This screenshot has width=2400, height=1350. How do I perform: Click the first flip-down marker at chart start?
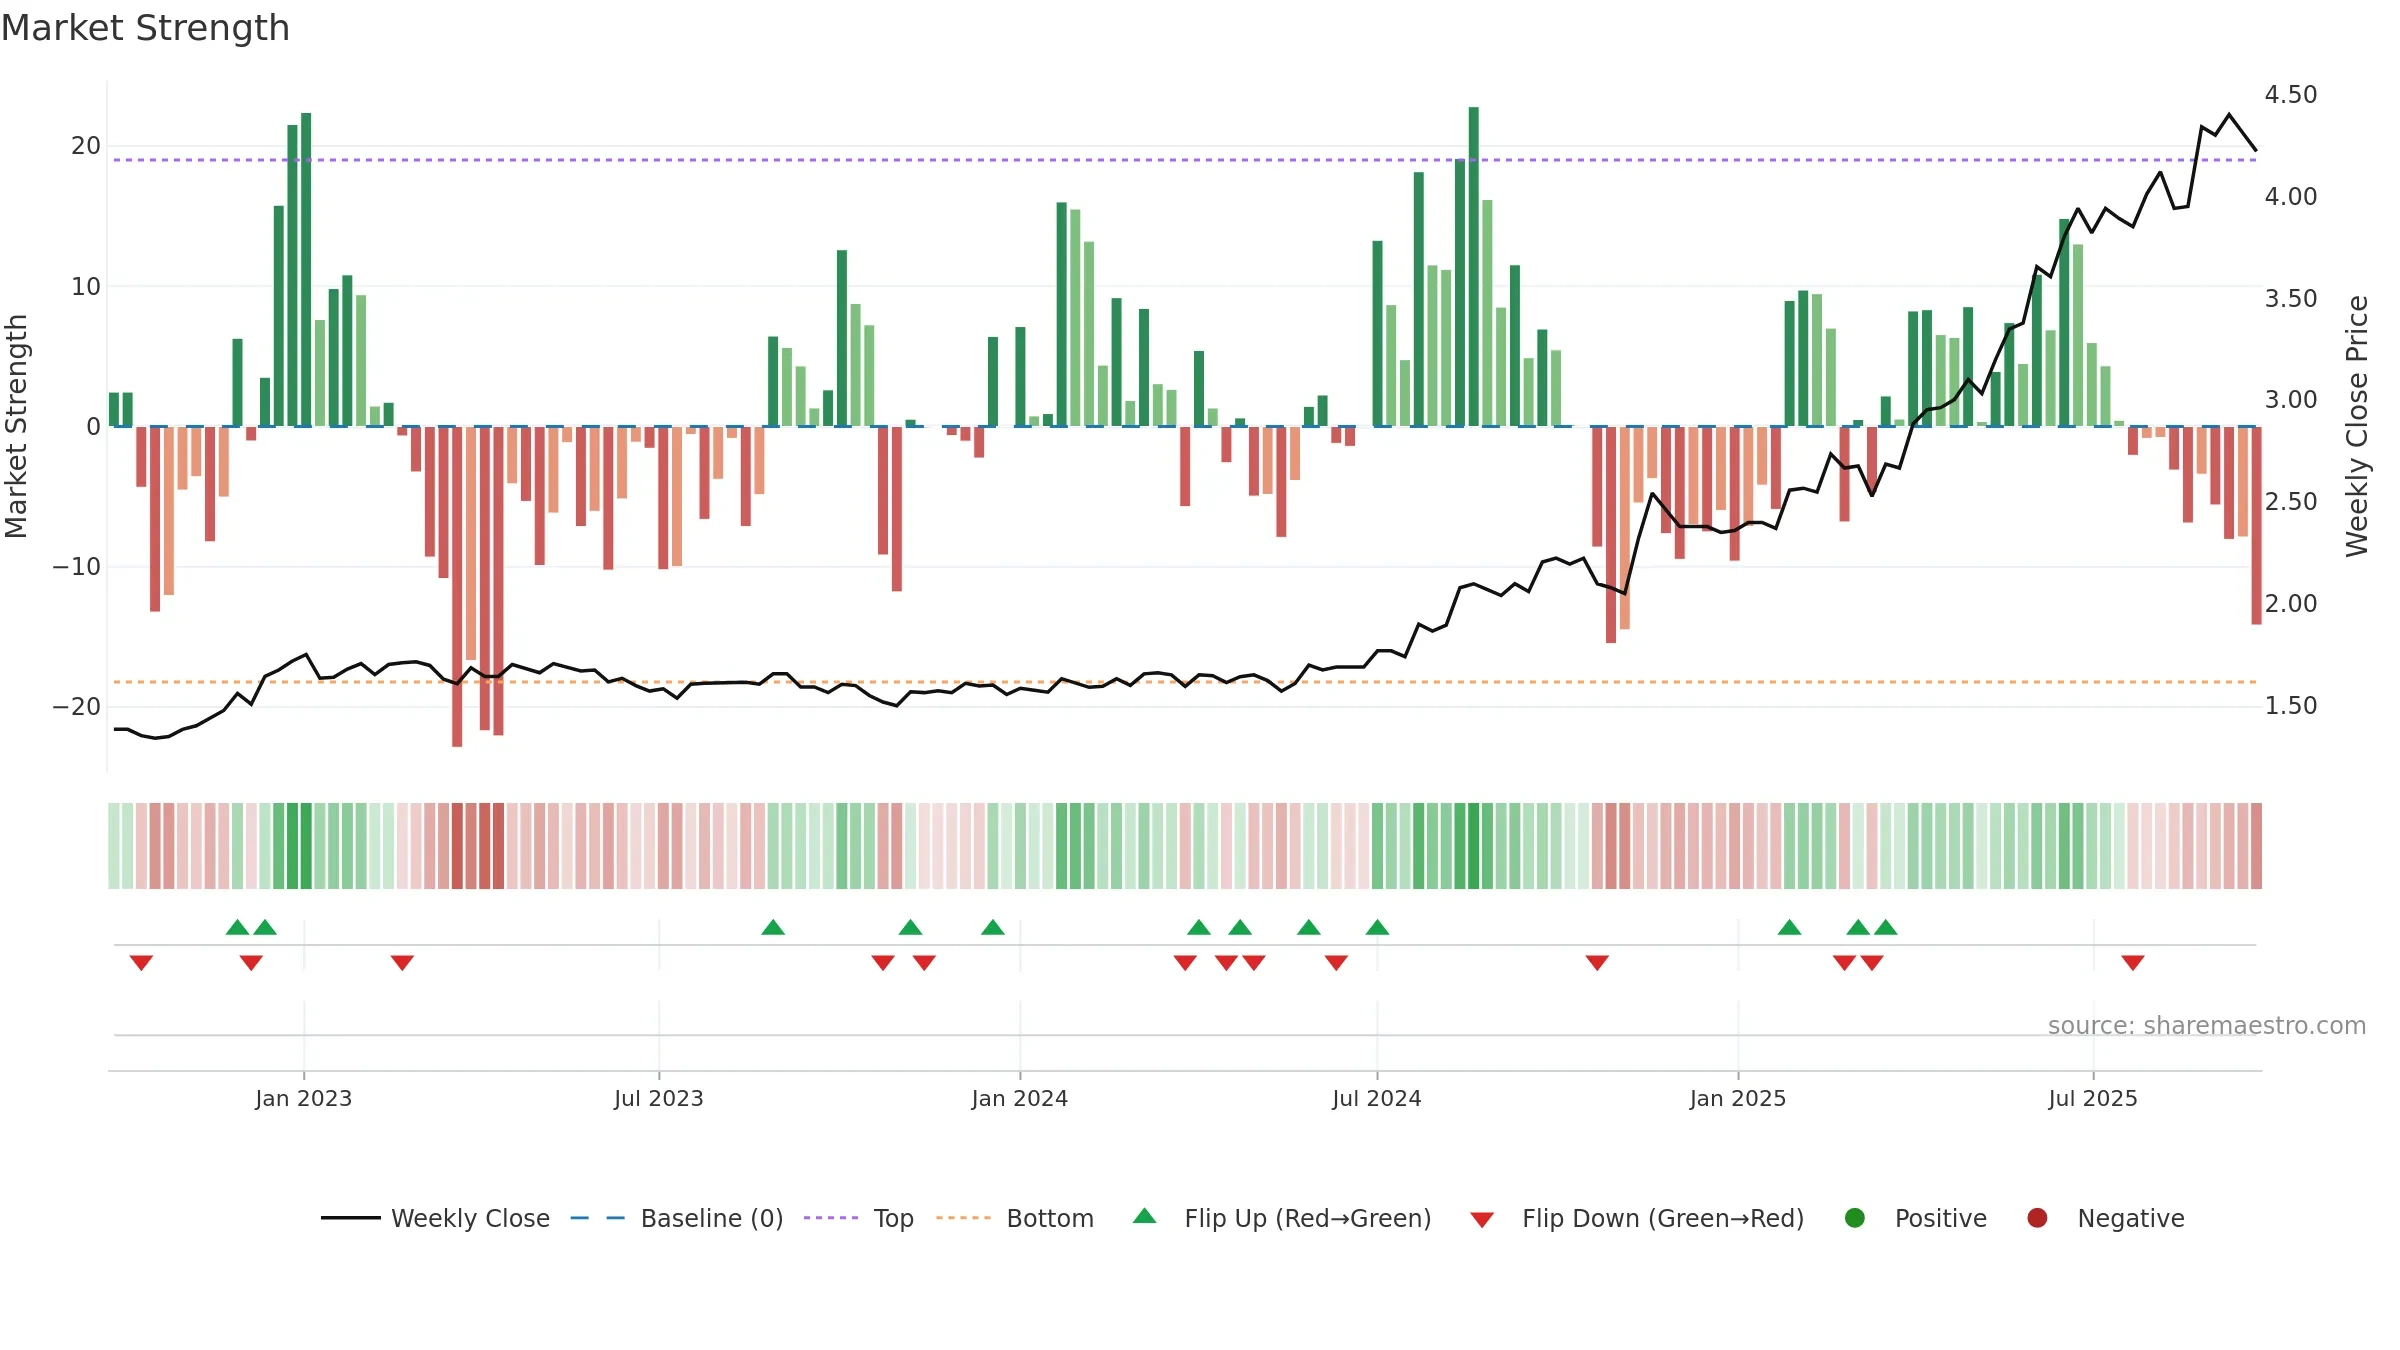click(x=141, y=963)
